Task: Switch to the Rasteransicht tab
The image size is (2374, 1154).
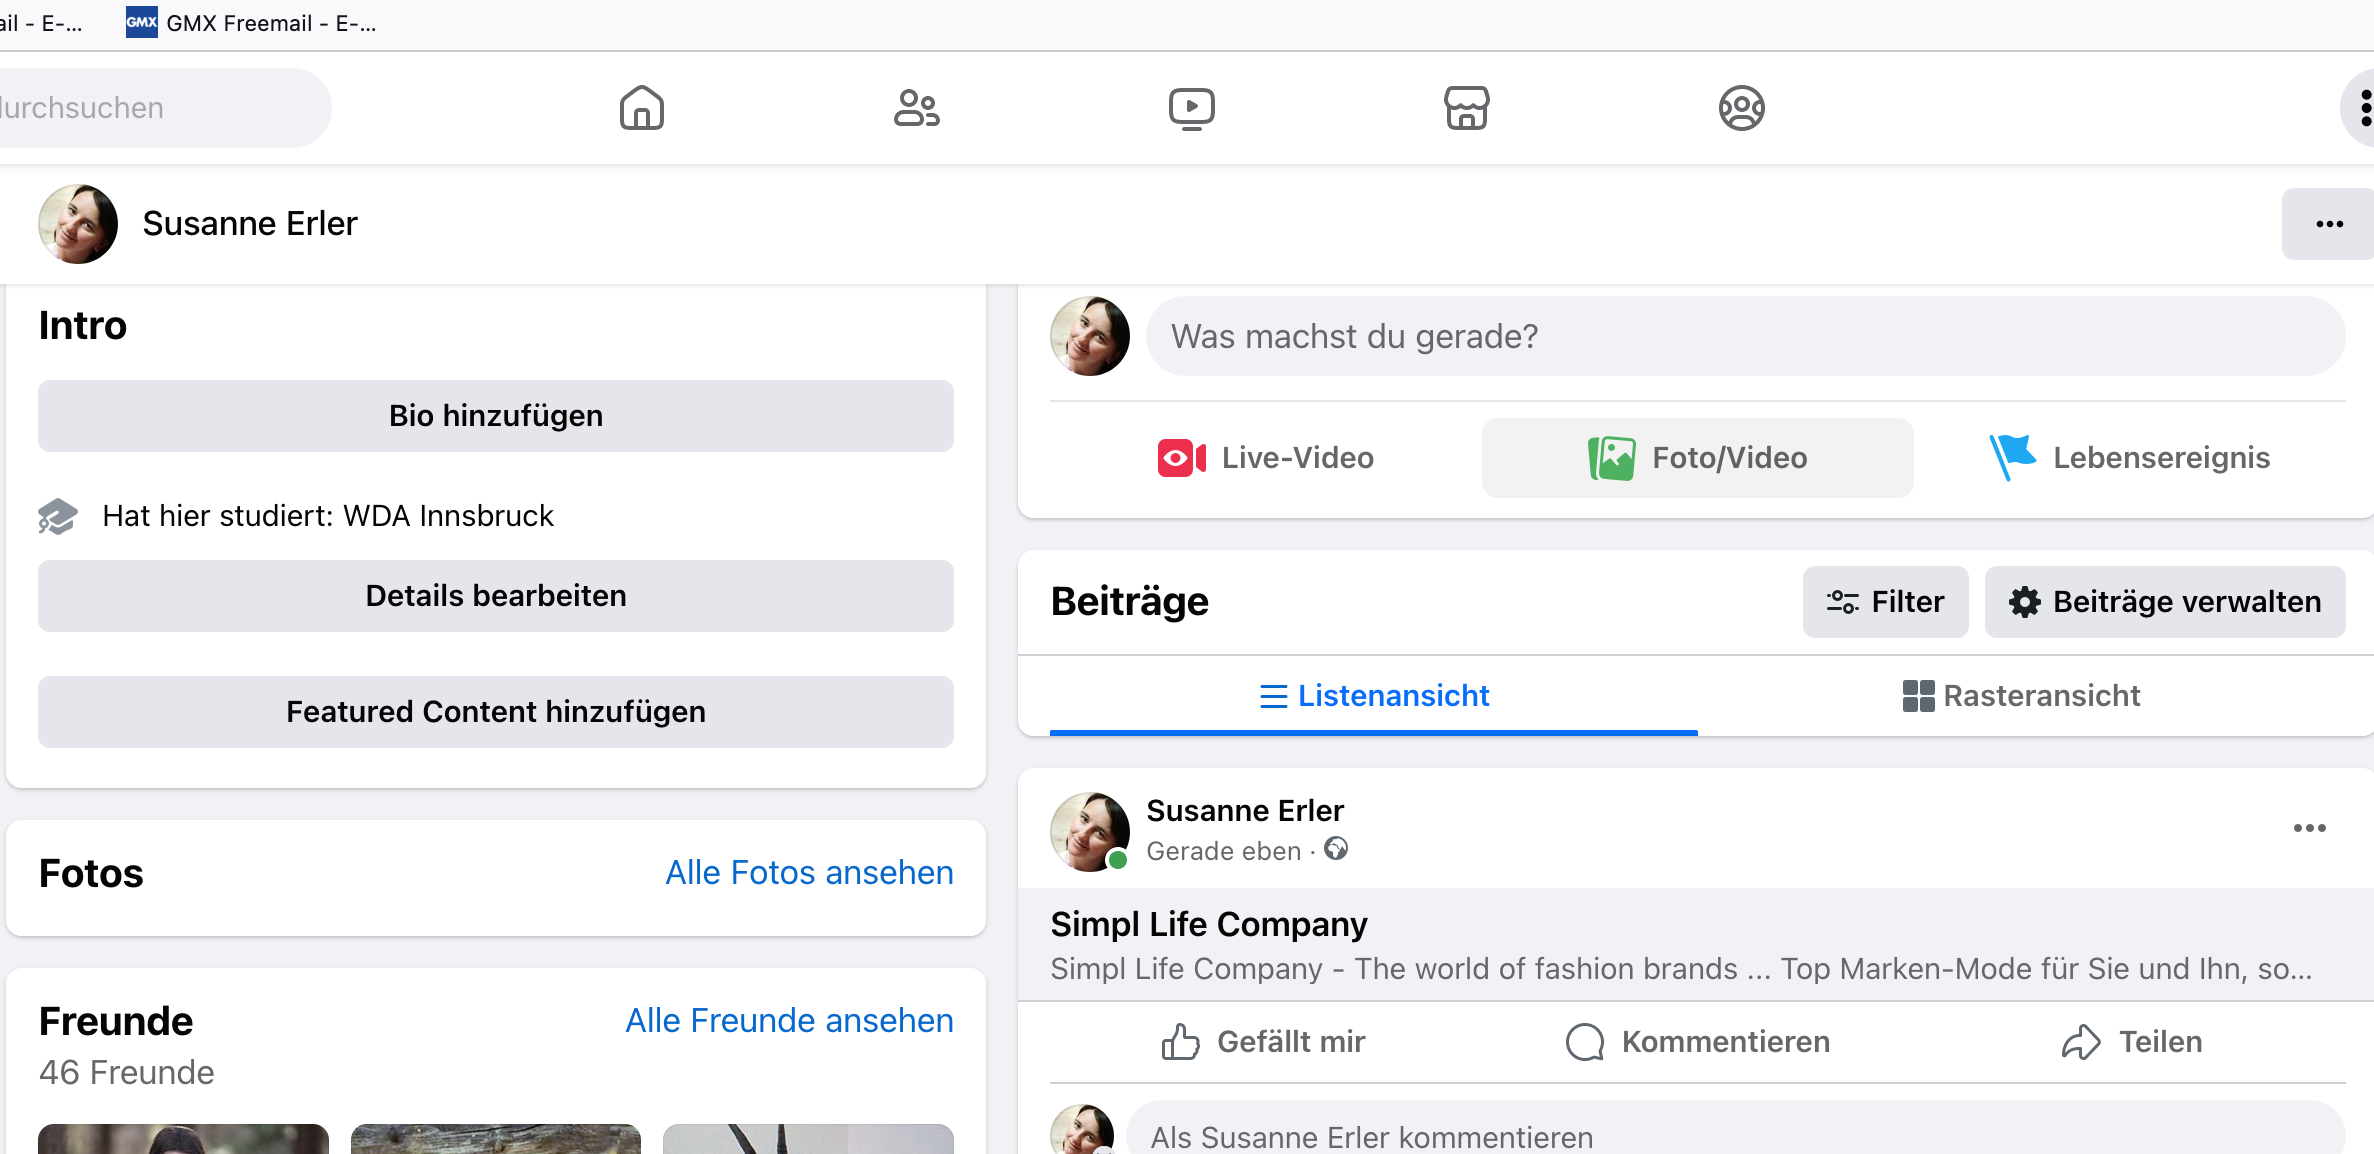Action: click(x=2021, y=696)
